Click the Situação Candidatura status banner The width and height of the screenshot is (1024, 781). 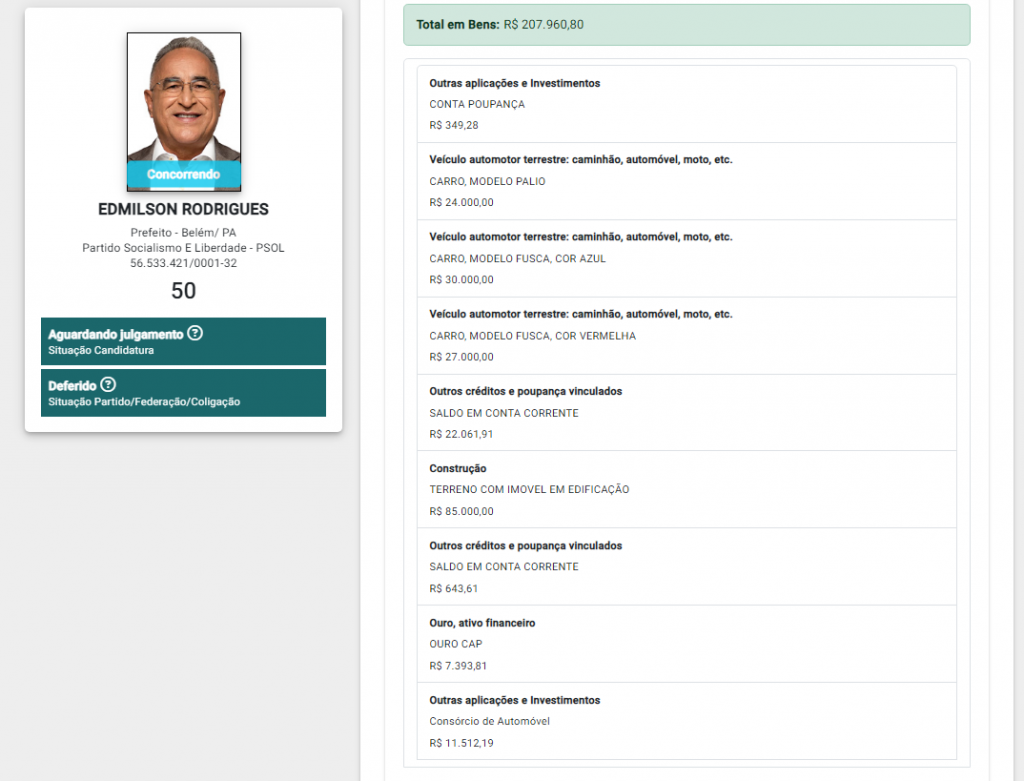point(183,342)
